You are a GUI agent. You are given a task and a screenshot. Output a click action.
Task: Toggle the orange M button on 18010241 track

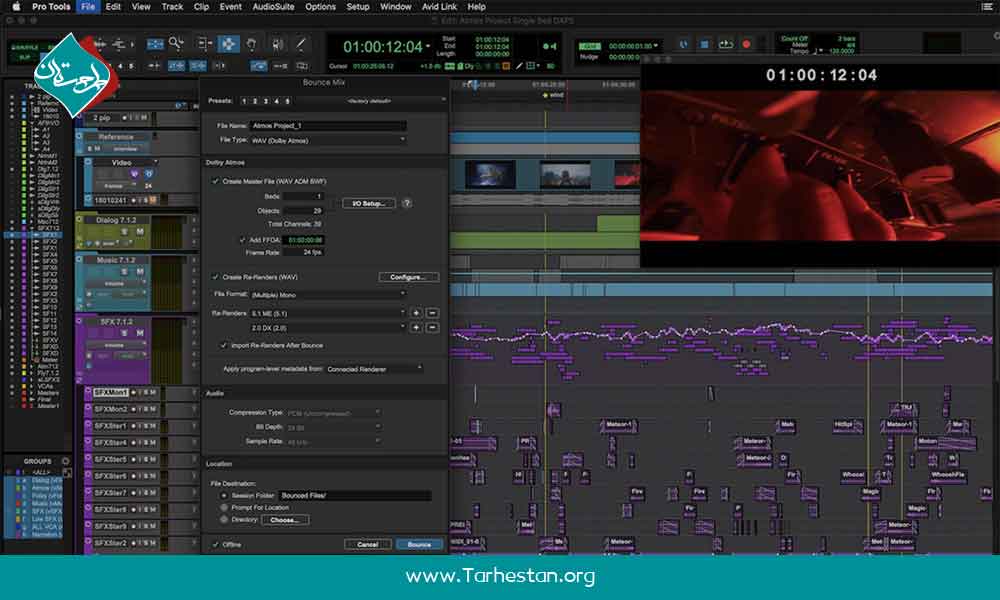tap(153, 200)
